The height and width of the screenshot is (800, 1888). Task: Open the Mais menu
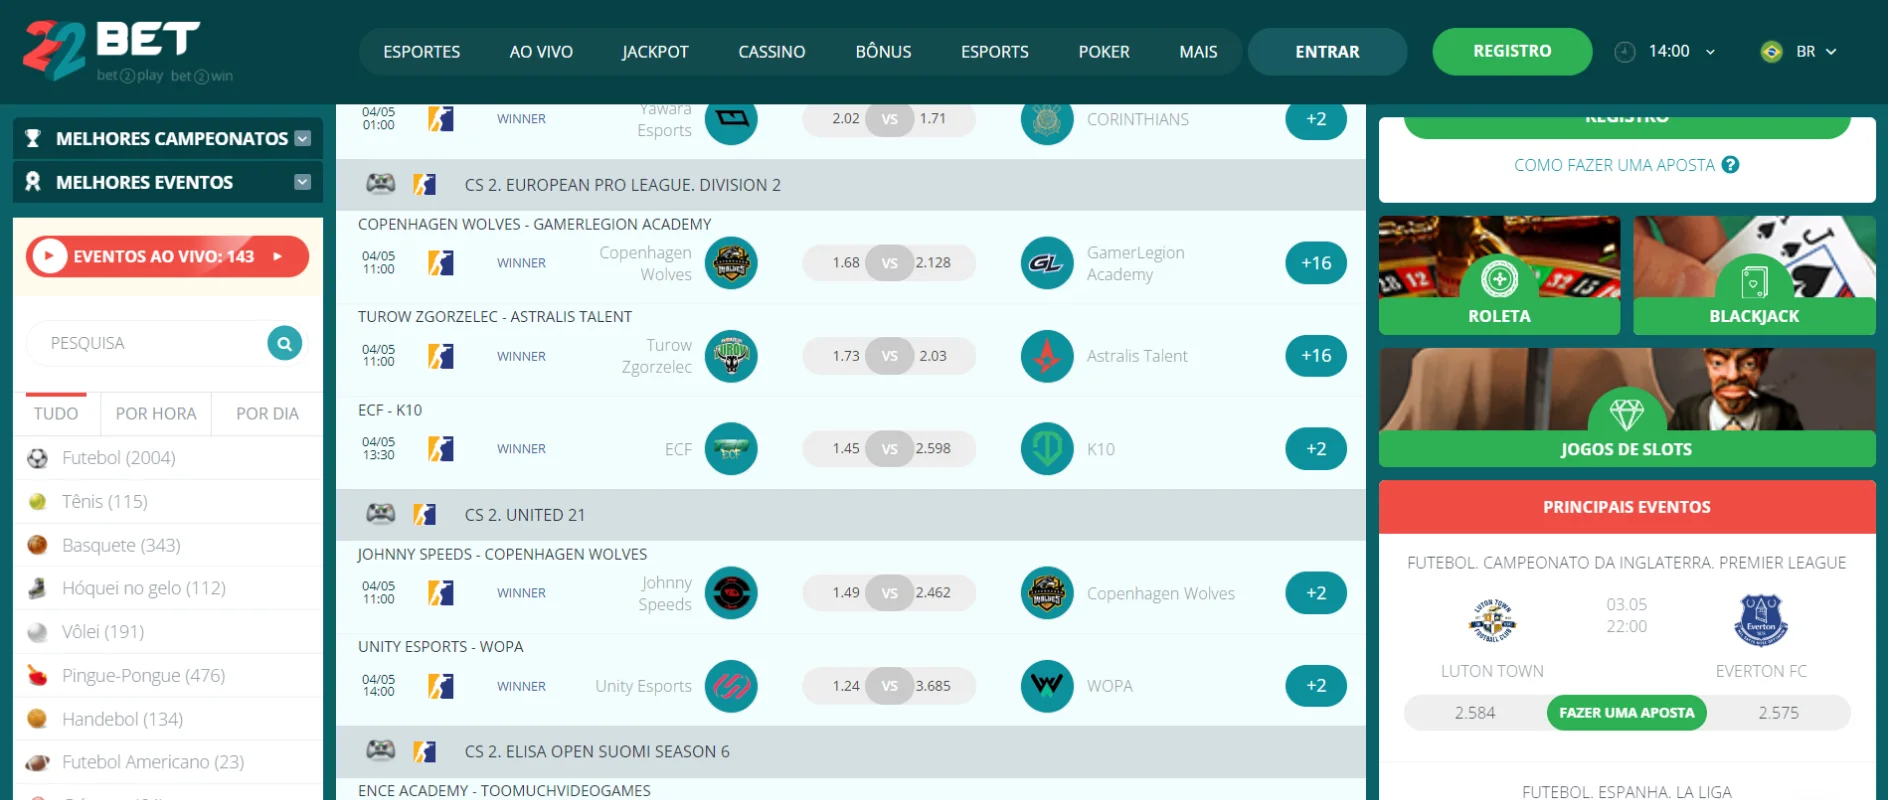click(x=1198, y=52)
